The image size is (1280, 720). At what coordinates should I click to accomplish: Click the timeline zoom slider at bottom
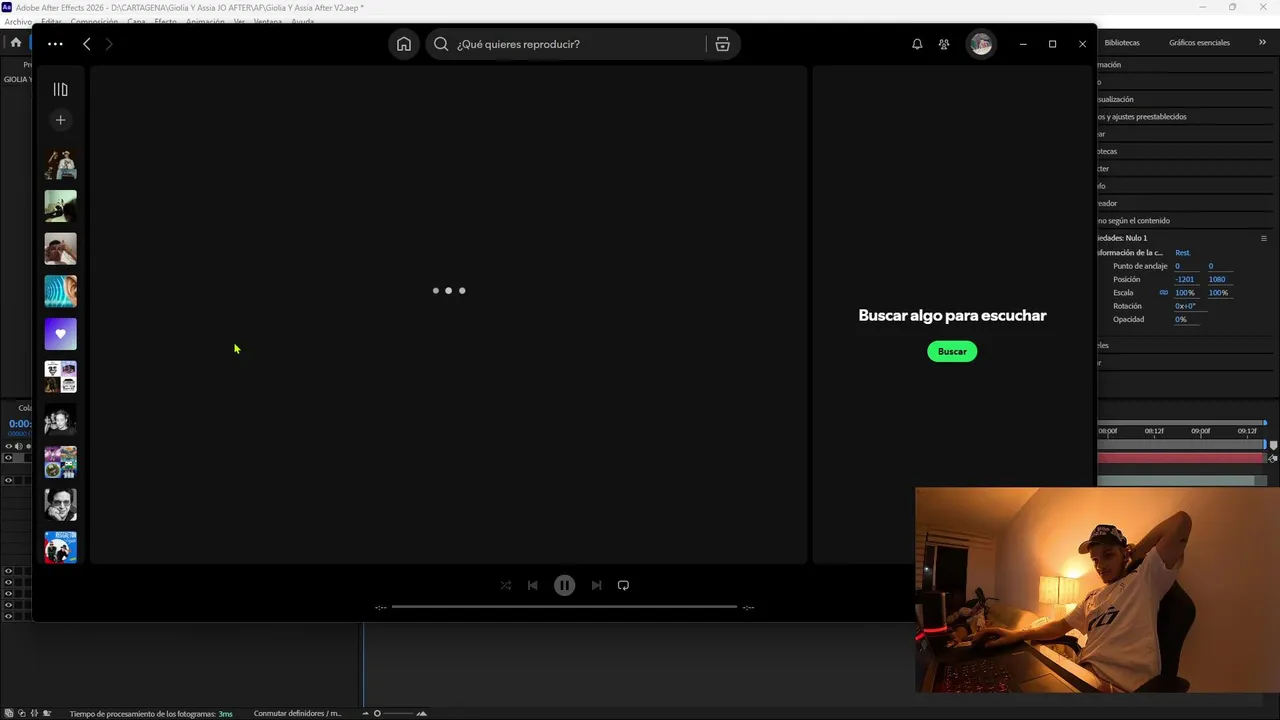point(397,714)
